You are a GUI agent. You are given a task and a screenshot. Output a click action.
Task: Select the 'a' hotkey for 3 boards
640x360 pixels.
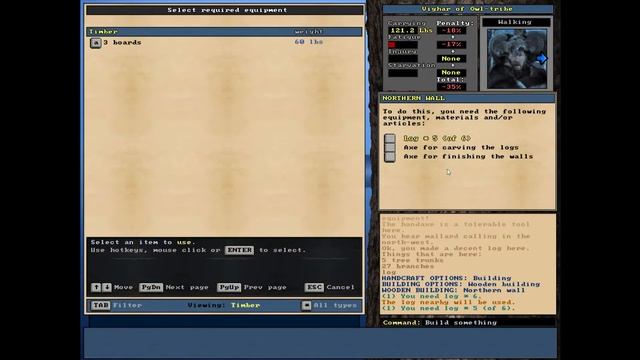click(96, 43)
